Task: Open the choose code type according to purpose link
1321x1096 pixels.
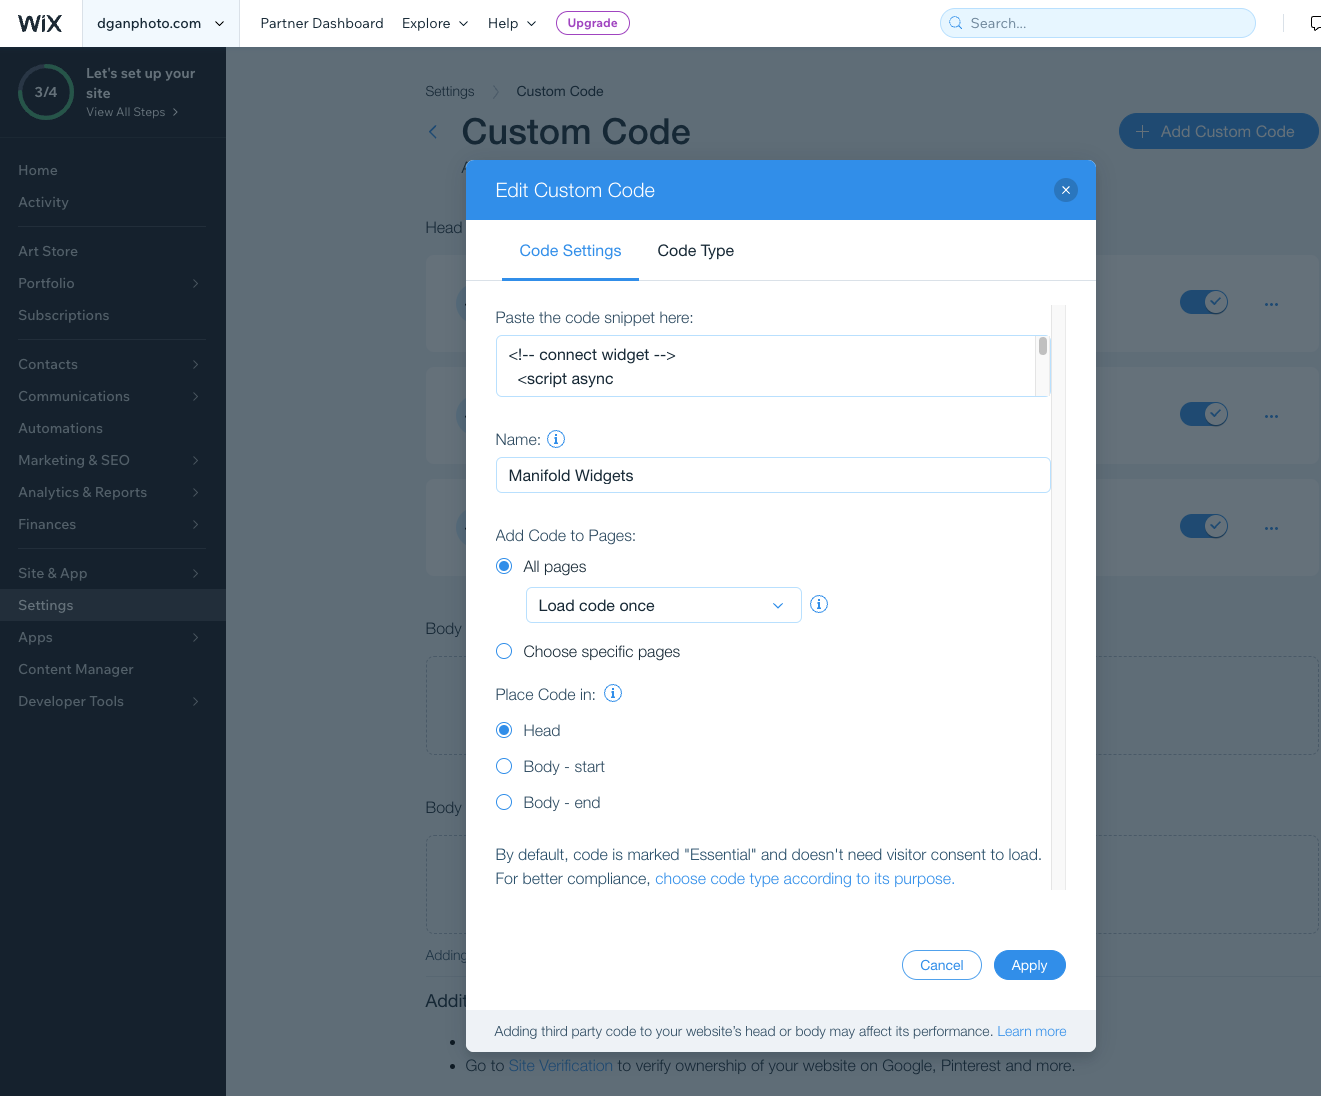Action: coord(805,878)
